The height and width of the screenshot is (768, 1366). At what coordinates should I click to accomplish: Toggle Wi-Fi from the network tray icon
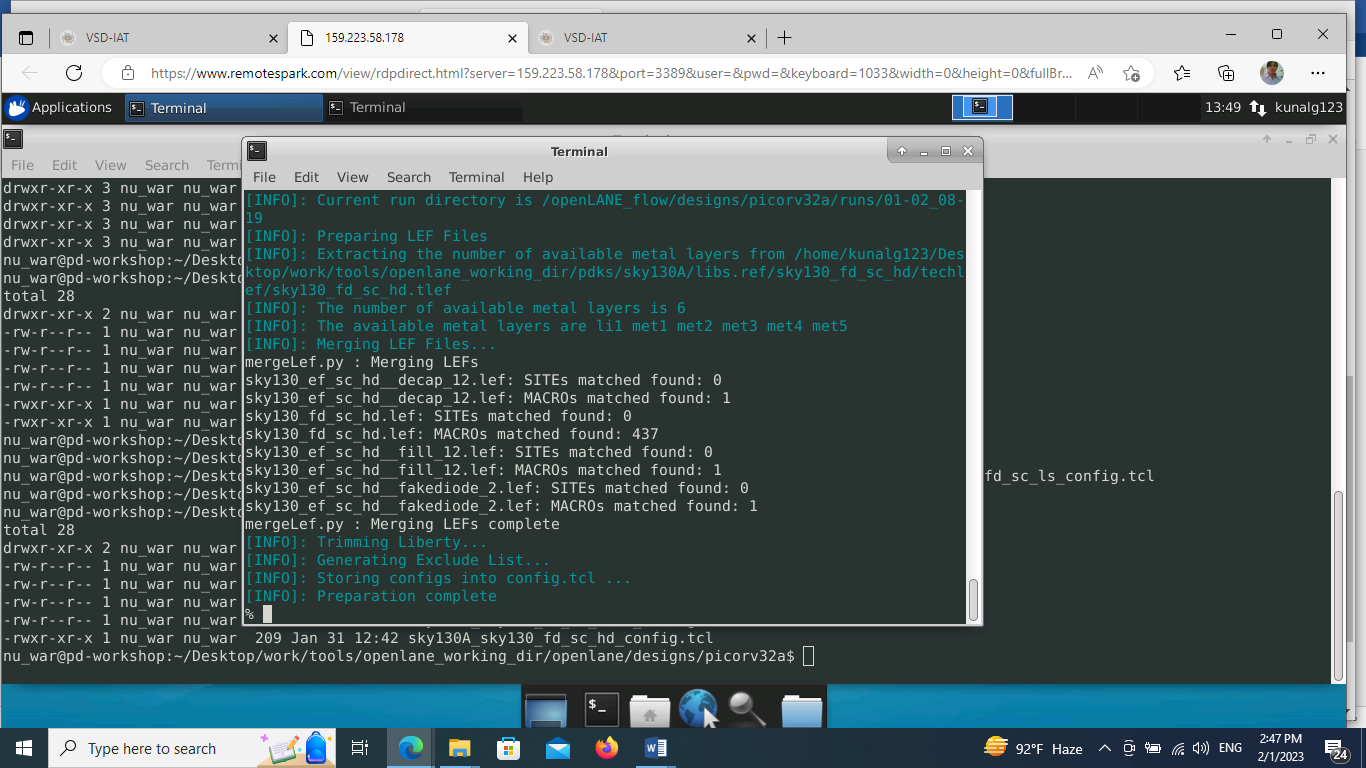click(1178, 748)
